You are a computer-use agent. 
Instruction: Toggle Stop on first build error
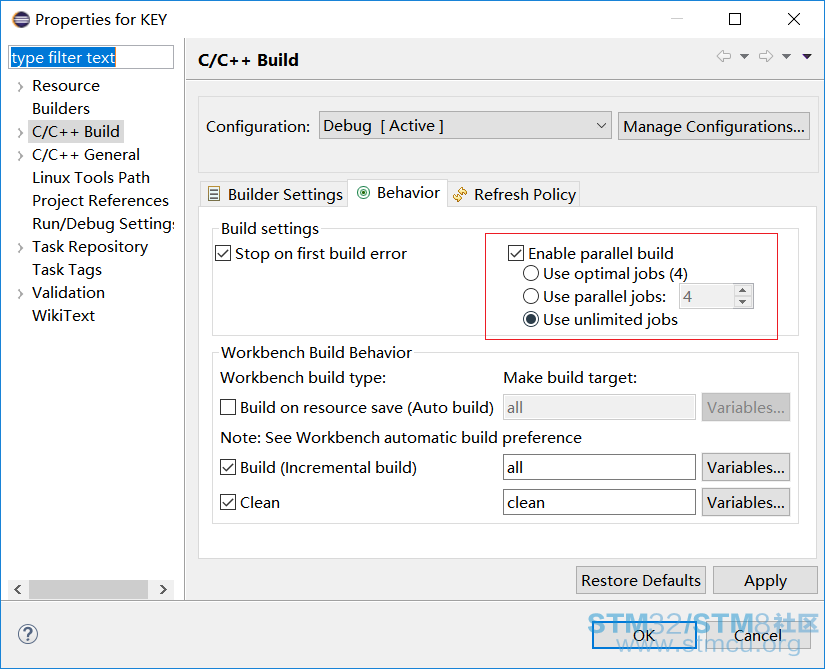223,254
